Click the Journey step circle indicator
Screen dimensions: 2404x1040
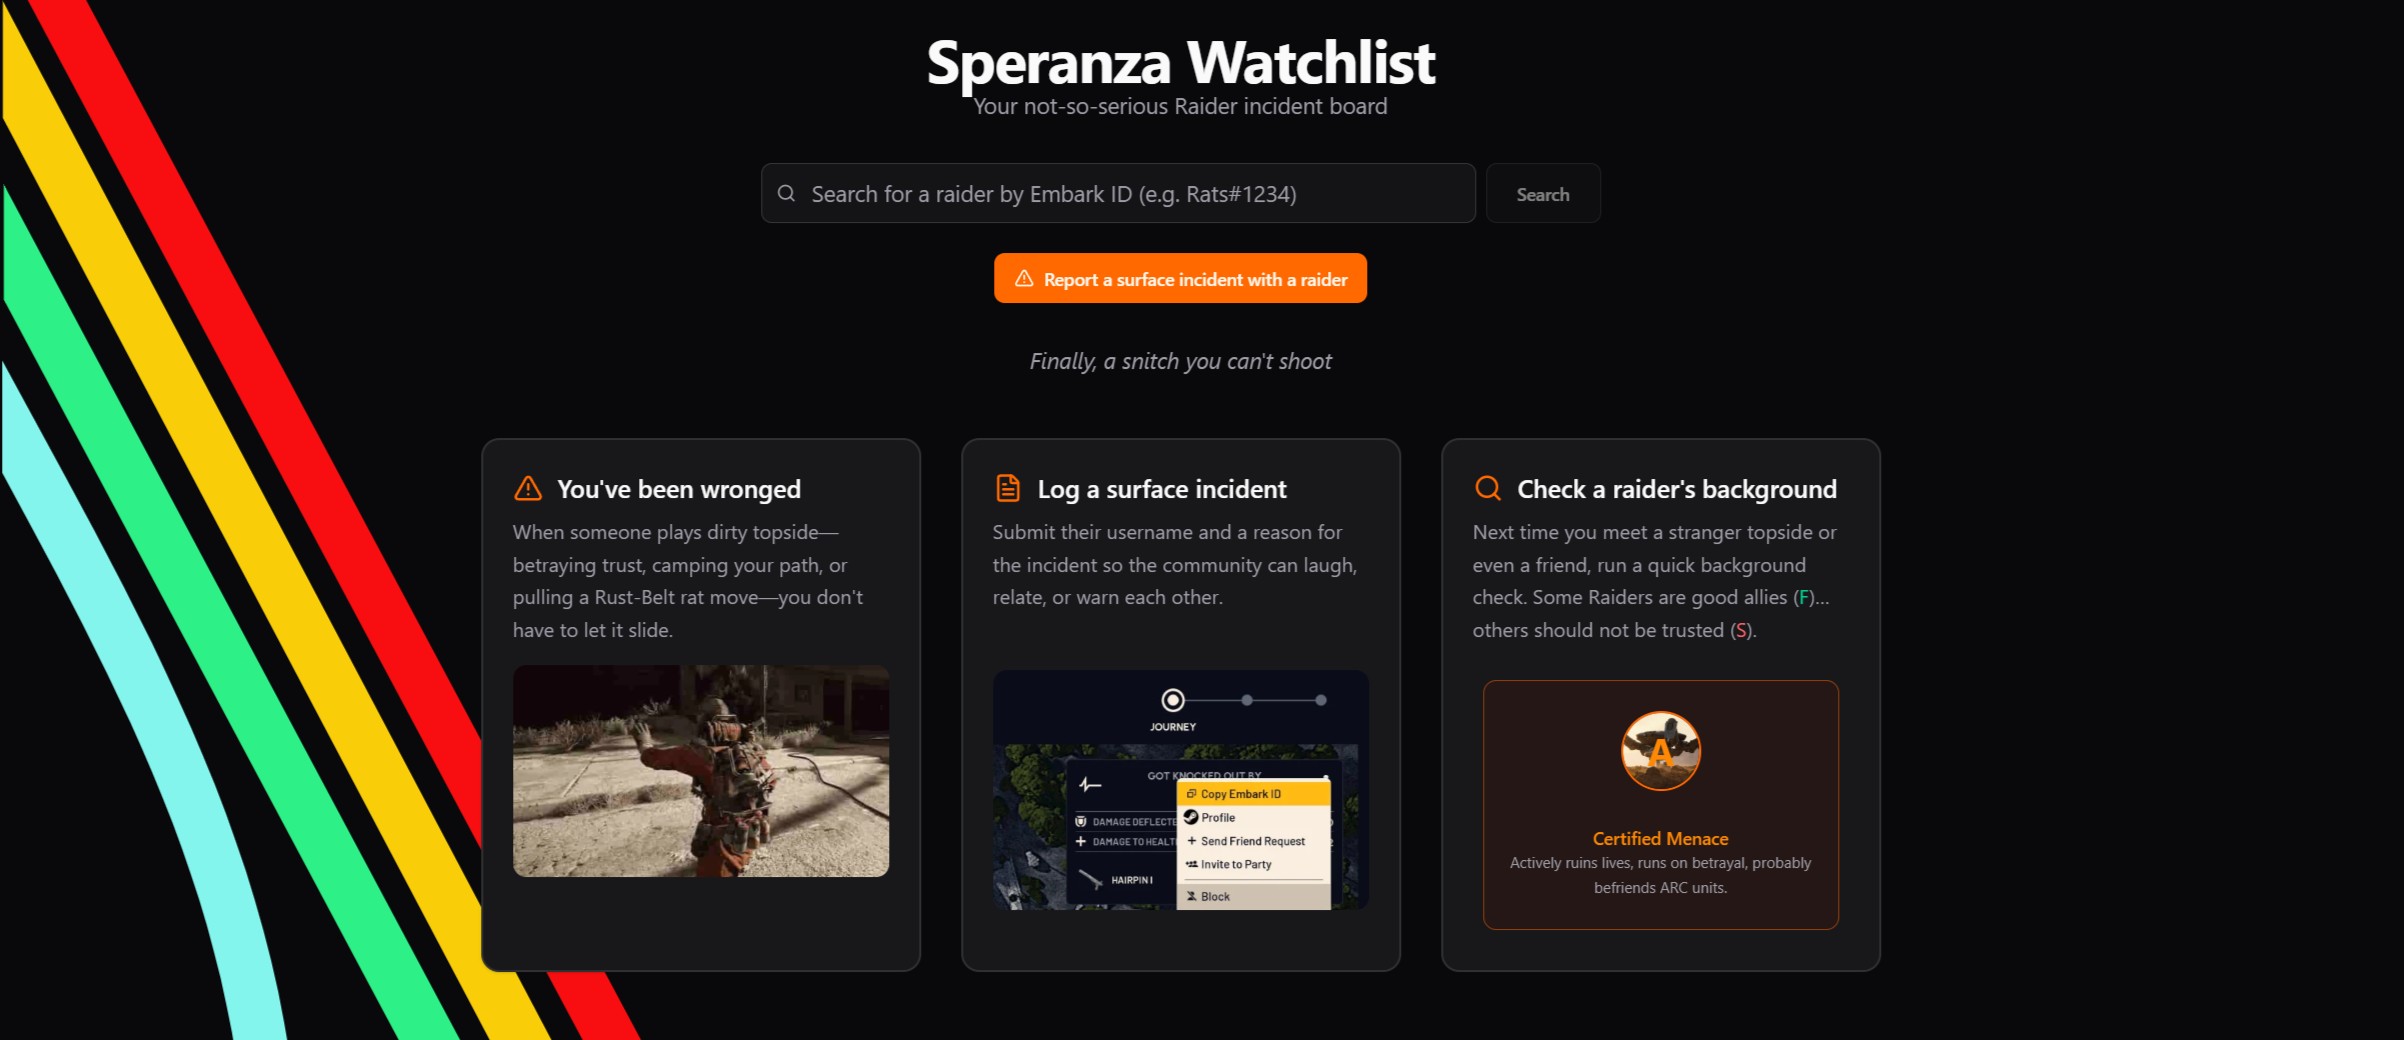(x=1173, y=700)
